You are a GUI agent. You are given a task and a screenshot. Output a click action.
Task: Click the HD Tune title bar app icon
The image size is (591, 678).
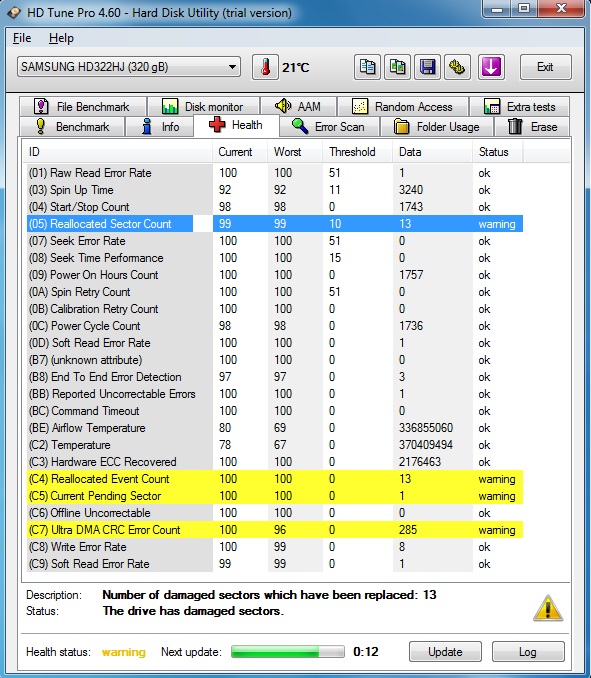pyautogui.click(x=13, y=13)
